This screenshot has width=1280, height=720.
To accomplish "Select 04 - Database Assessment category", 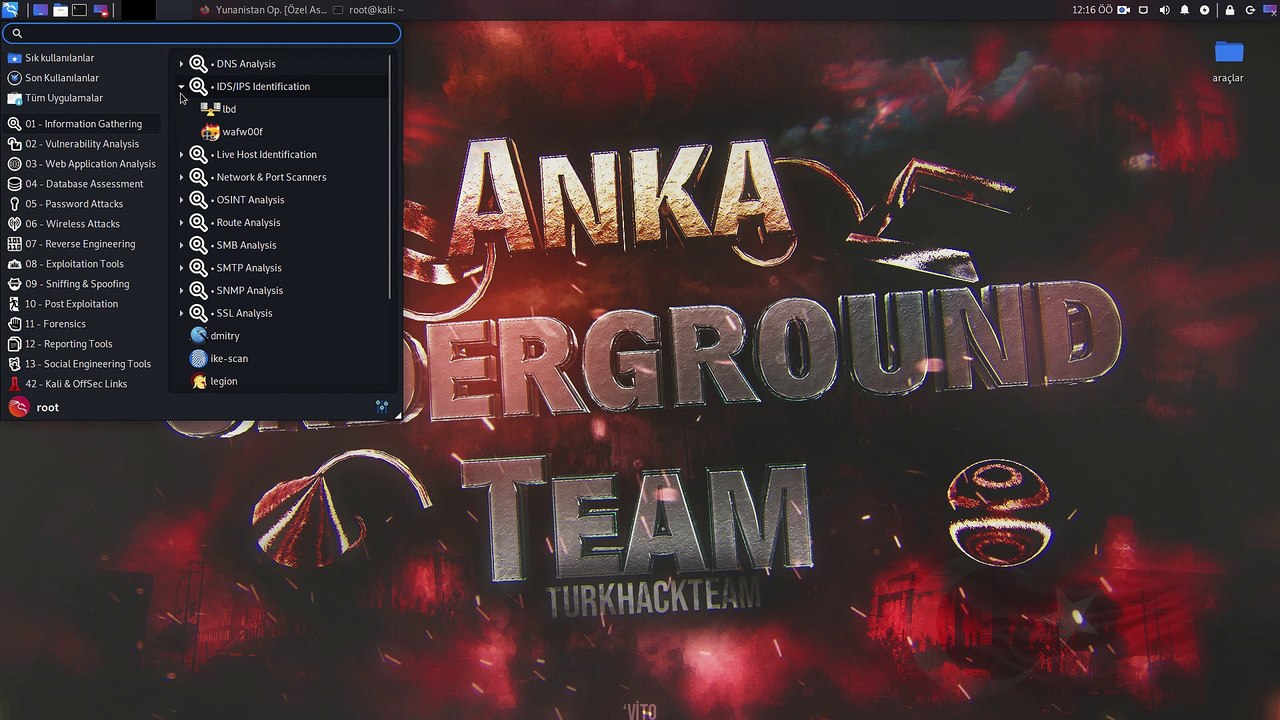I will coord(82,184).
